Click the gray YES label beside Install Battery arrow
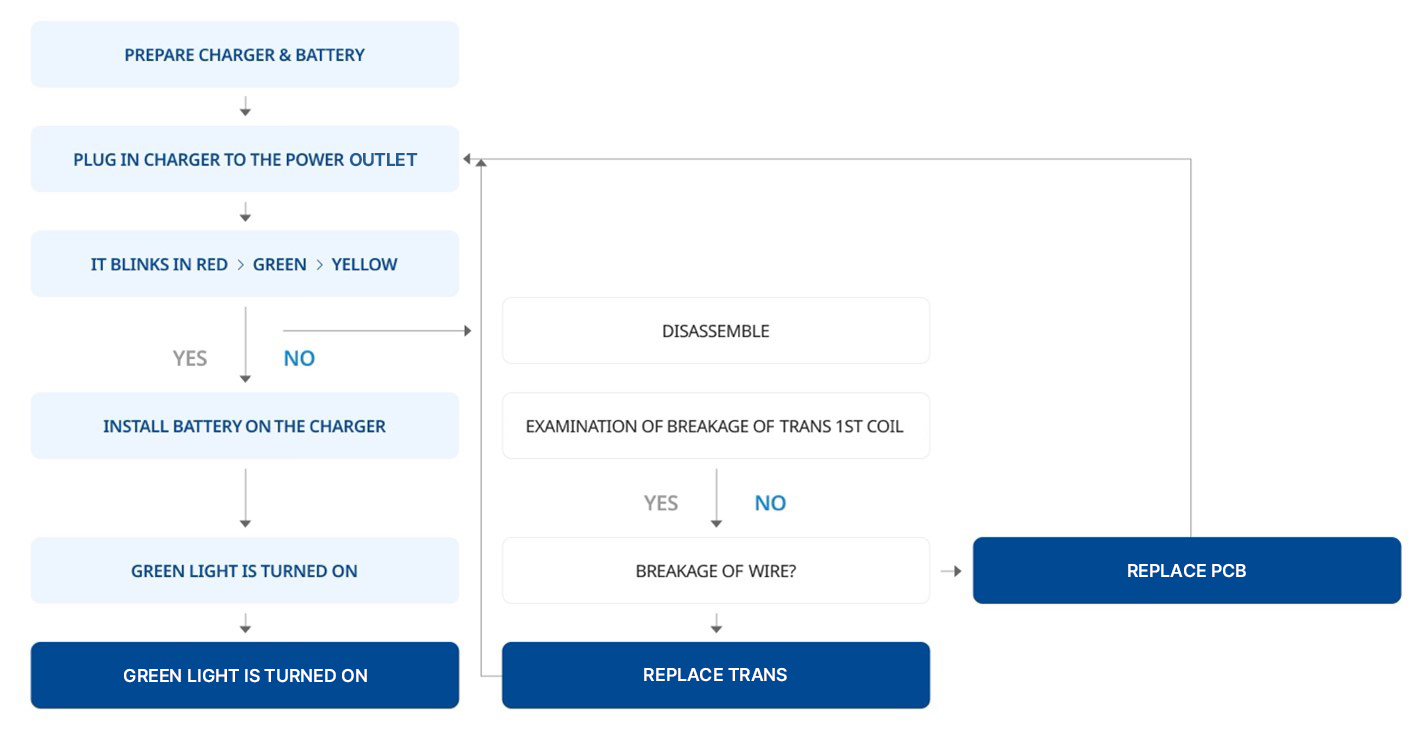This screenshot has height=740, width=1419. coord(190,358)
